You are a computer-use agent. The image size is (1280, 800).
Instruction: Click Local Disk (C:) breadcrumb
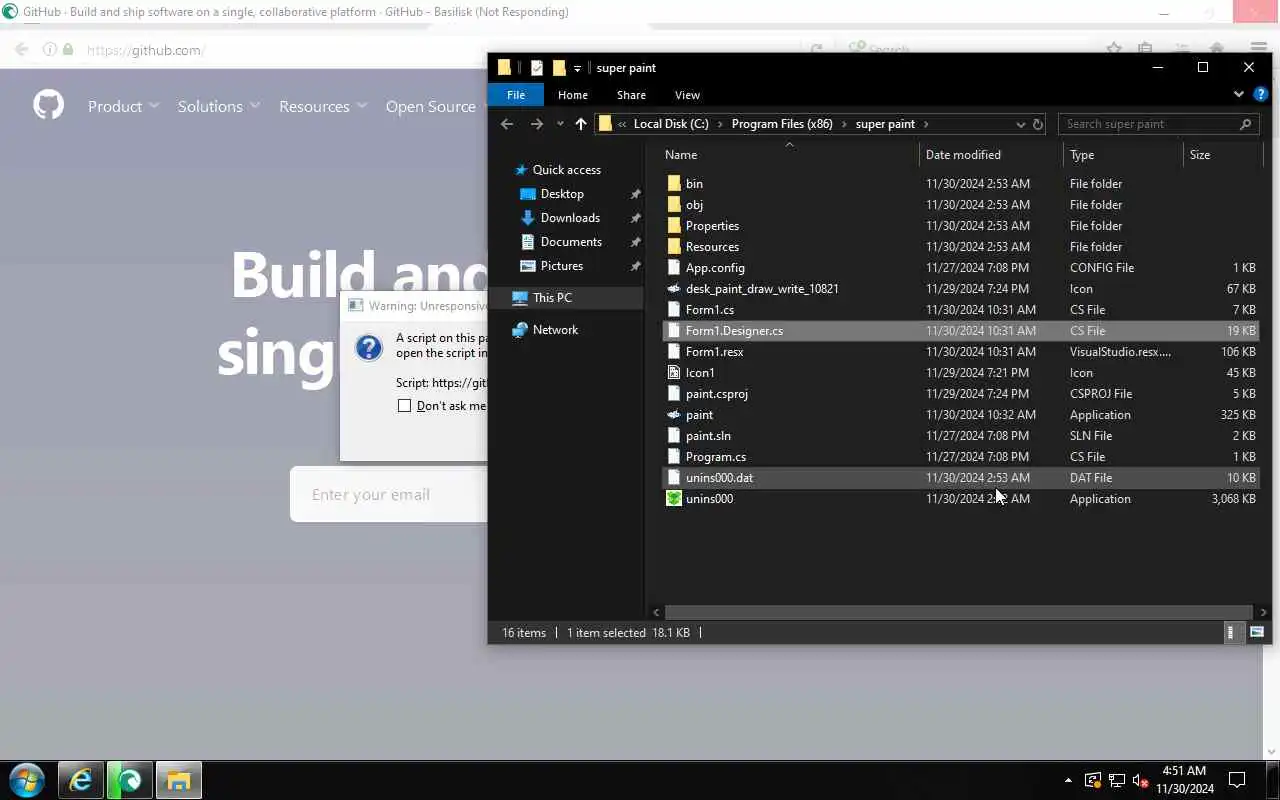click(671, 124)
